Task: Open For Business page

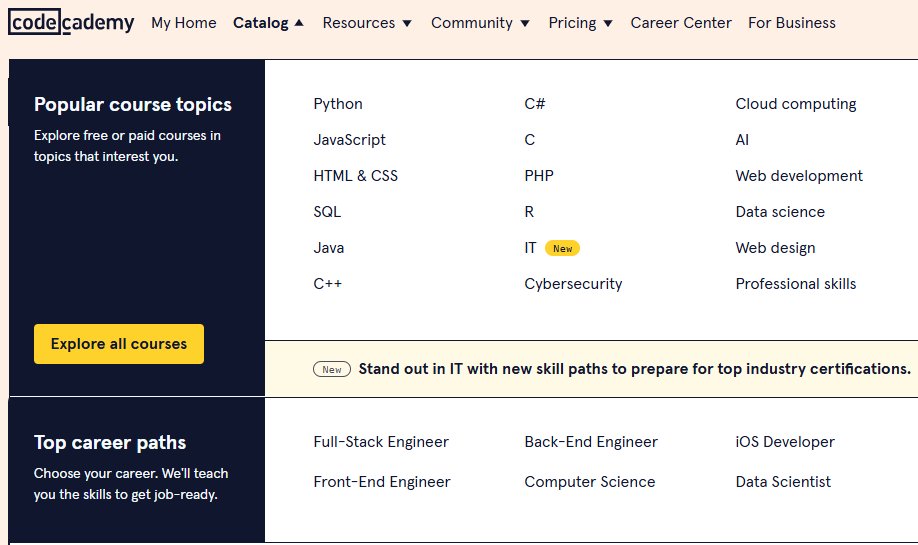Action: pyautogui.click(x=792, y=23)
